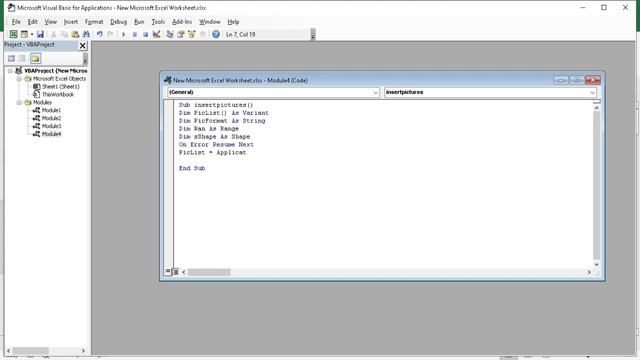Collapse the Microsoft Excel Objects folder

pos(19,78)
